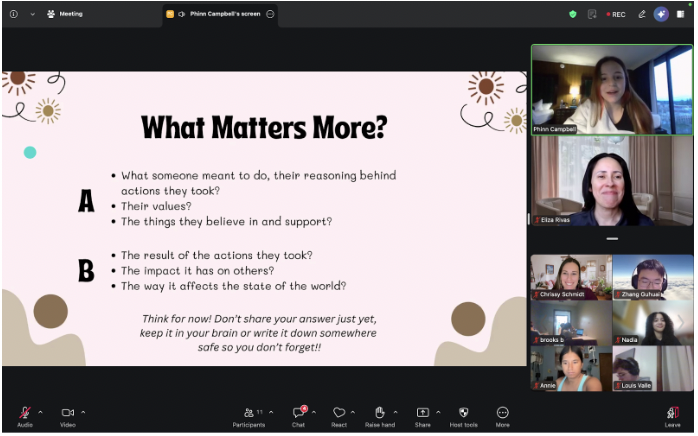The height and width of the screenshot is (436, 698).
Task: Open the notes icon near REC
Action: coord(592,14)
